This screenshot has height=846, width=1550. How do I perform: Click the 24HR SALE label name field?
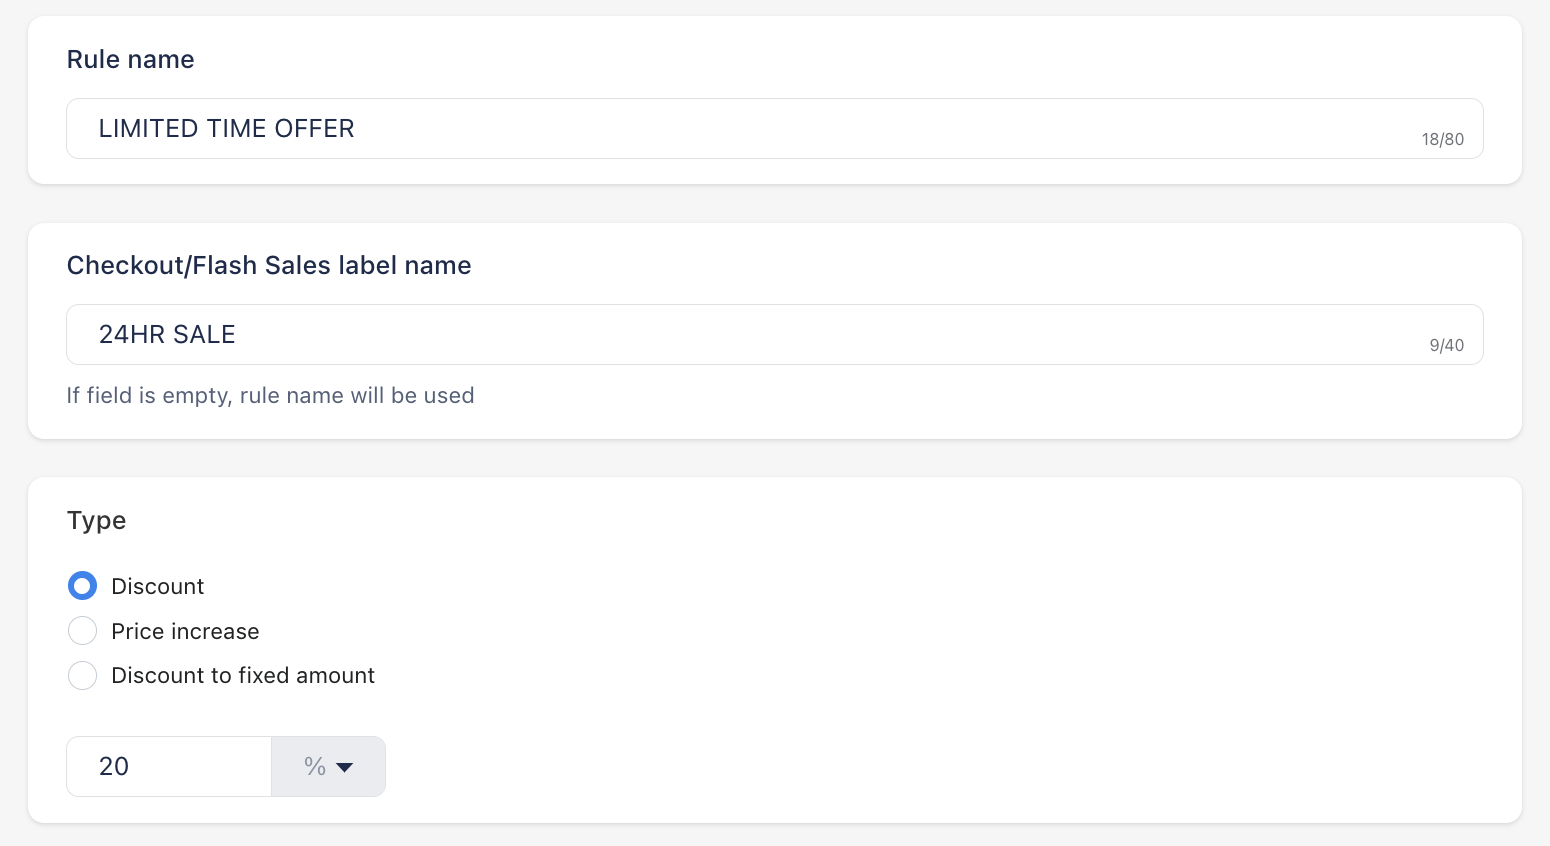point(774,334)
